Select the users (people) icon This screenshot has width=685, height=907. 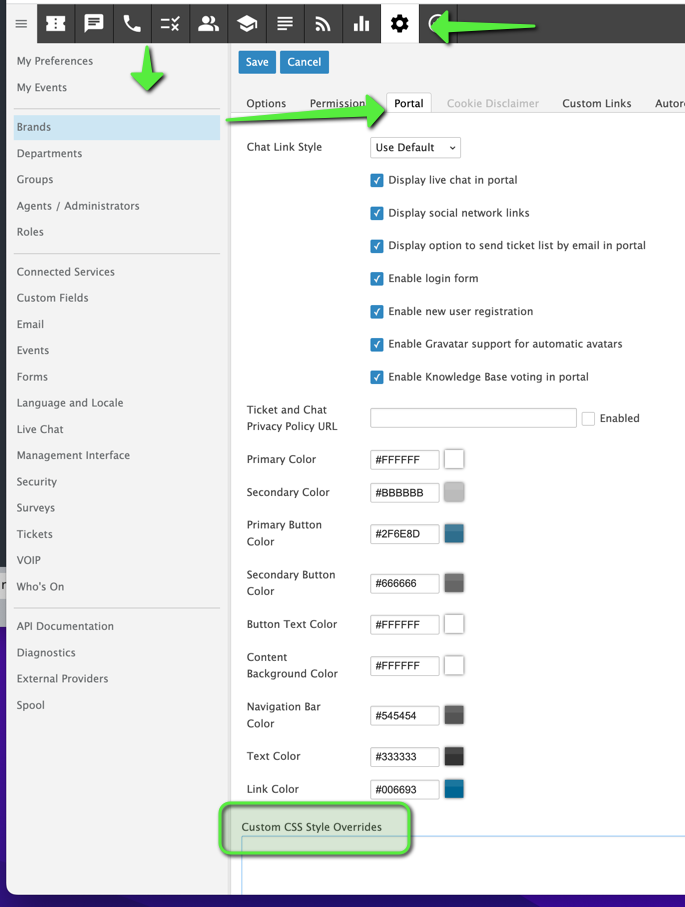[208, 24]
